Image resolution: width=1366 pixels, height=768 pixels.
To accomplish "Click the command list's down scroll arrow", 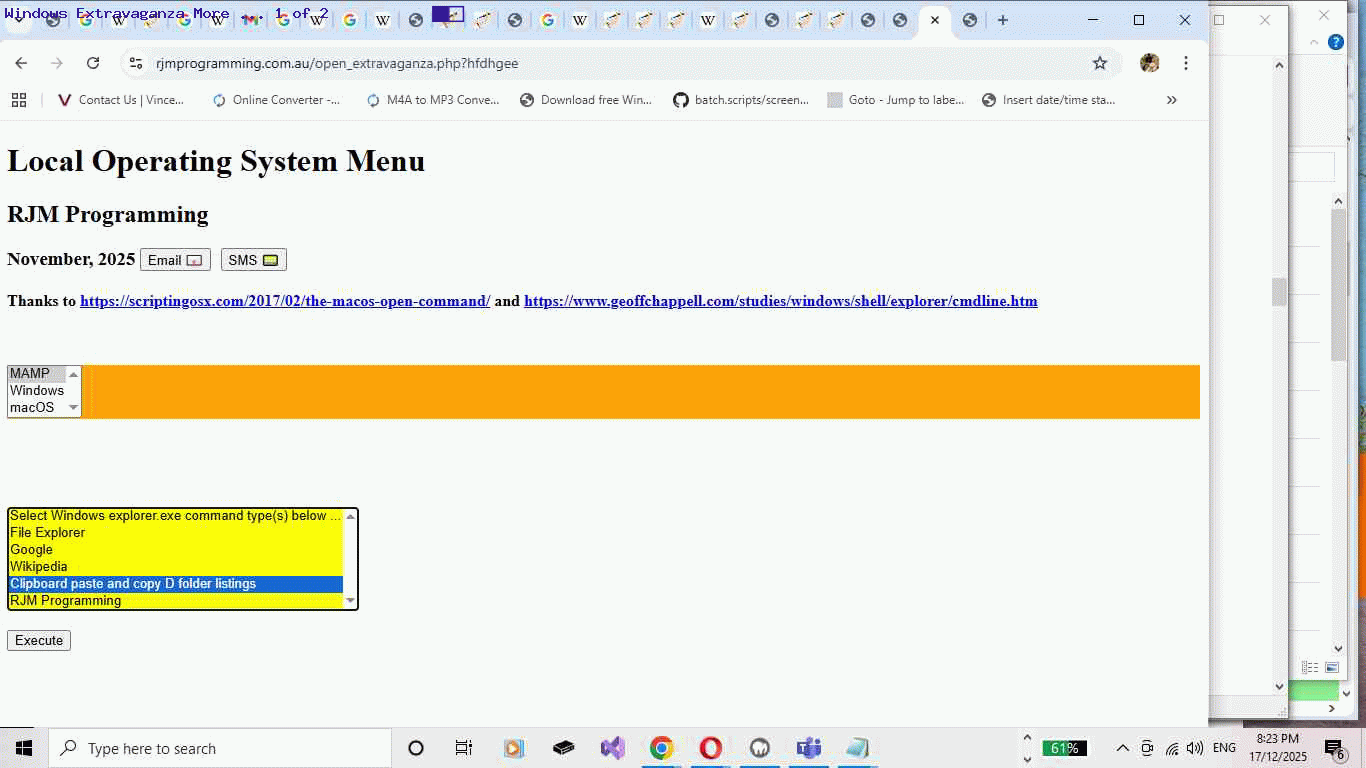I will click(350, 600).
